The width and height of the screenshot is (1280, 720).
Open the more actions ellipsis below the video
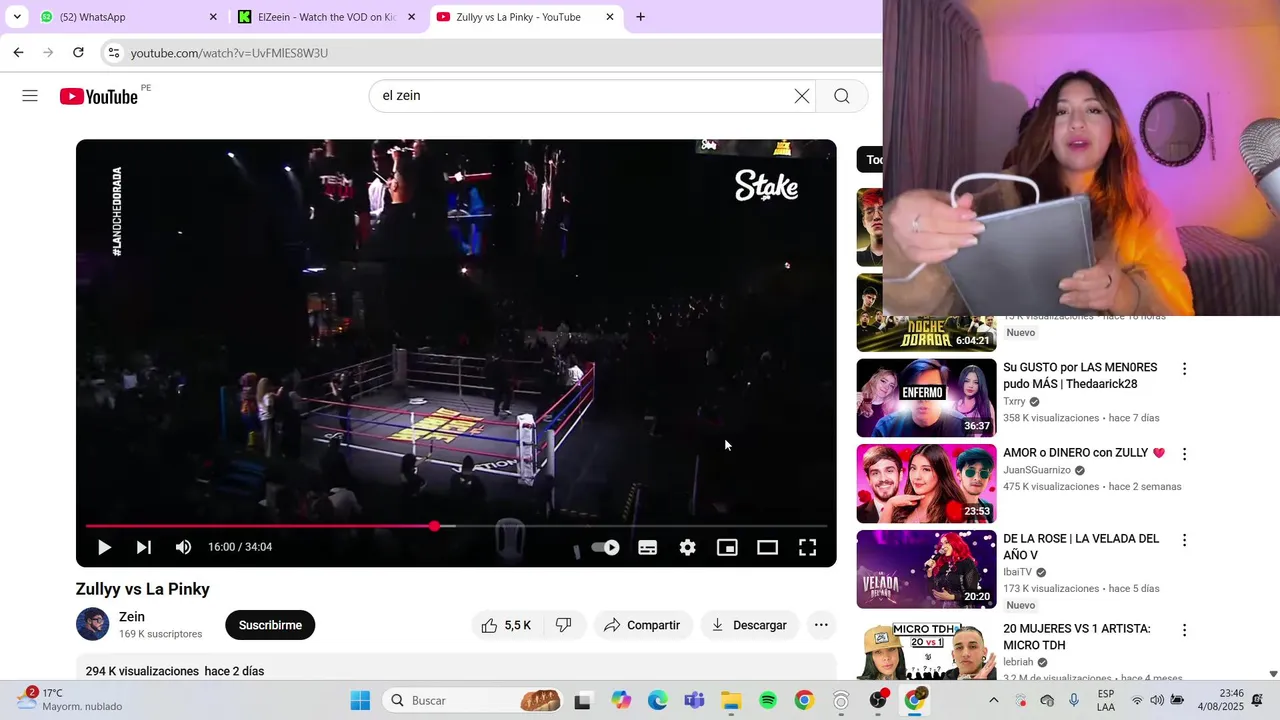coord(821,625)
